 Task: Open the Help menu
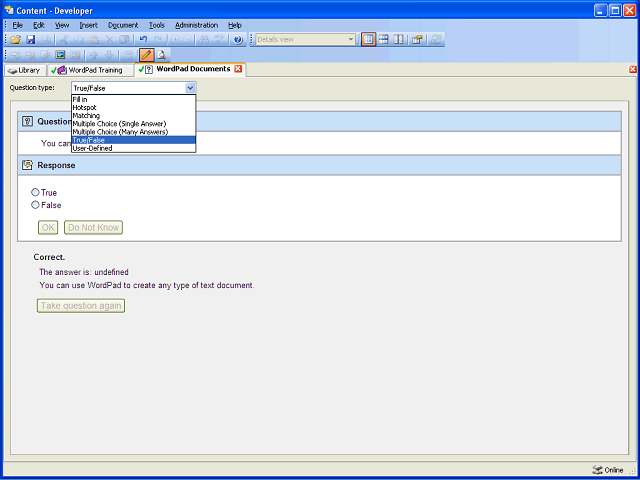tap(235, 25)
